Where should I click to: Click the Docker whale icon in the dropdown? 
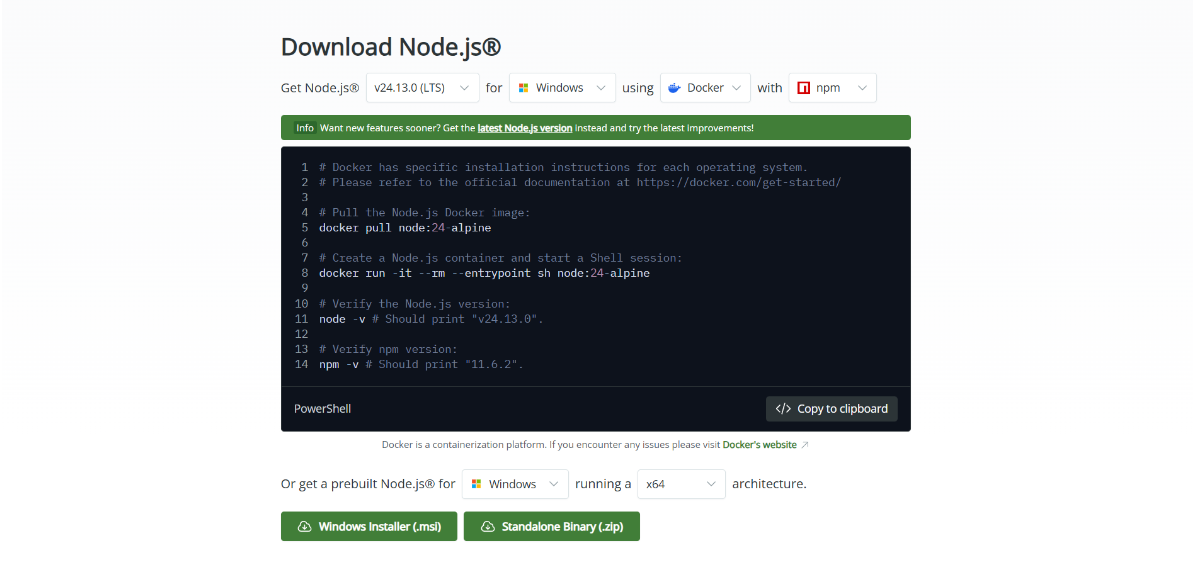[x=674, y=88]
